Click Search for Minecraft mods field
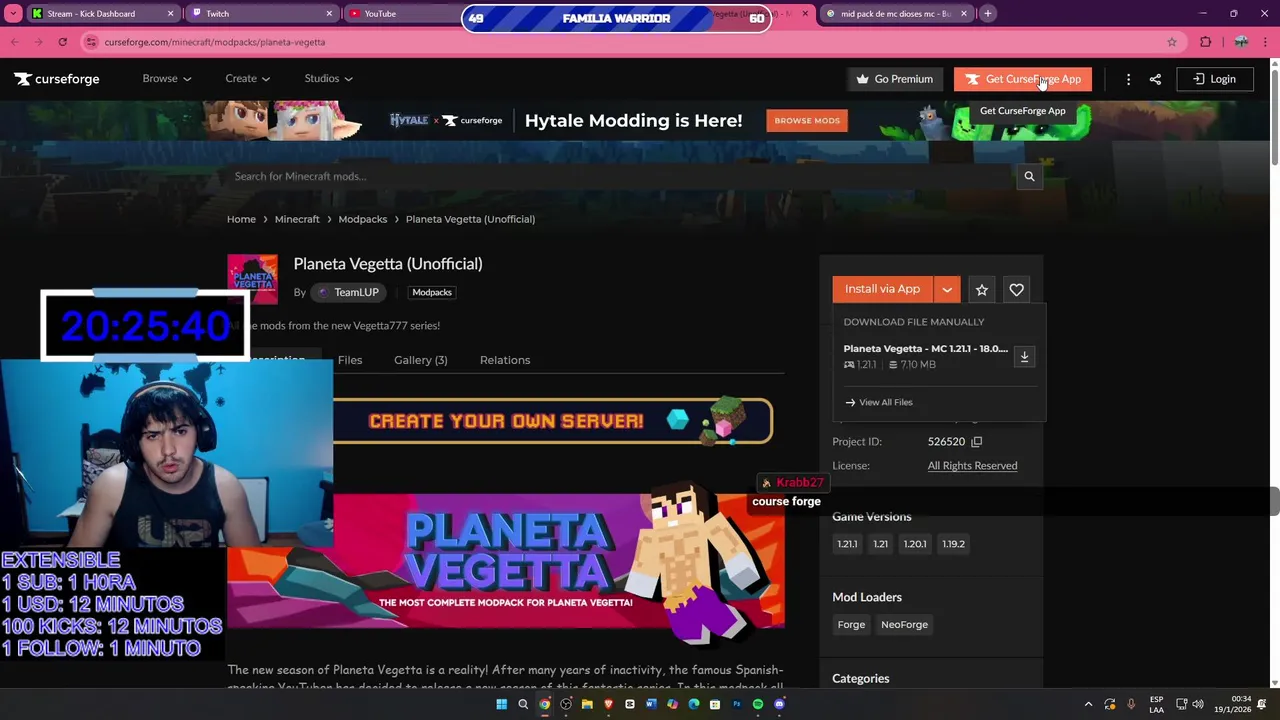The image size is (1280, 720). [620, 176]
